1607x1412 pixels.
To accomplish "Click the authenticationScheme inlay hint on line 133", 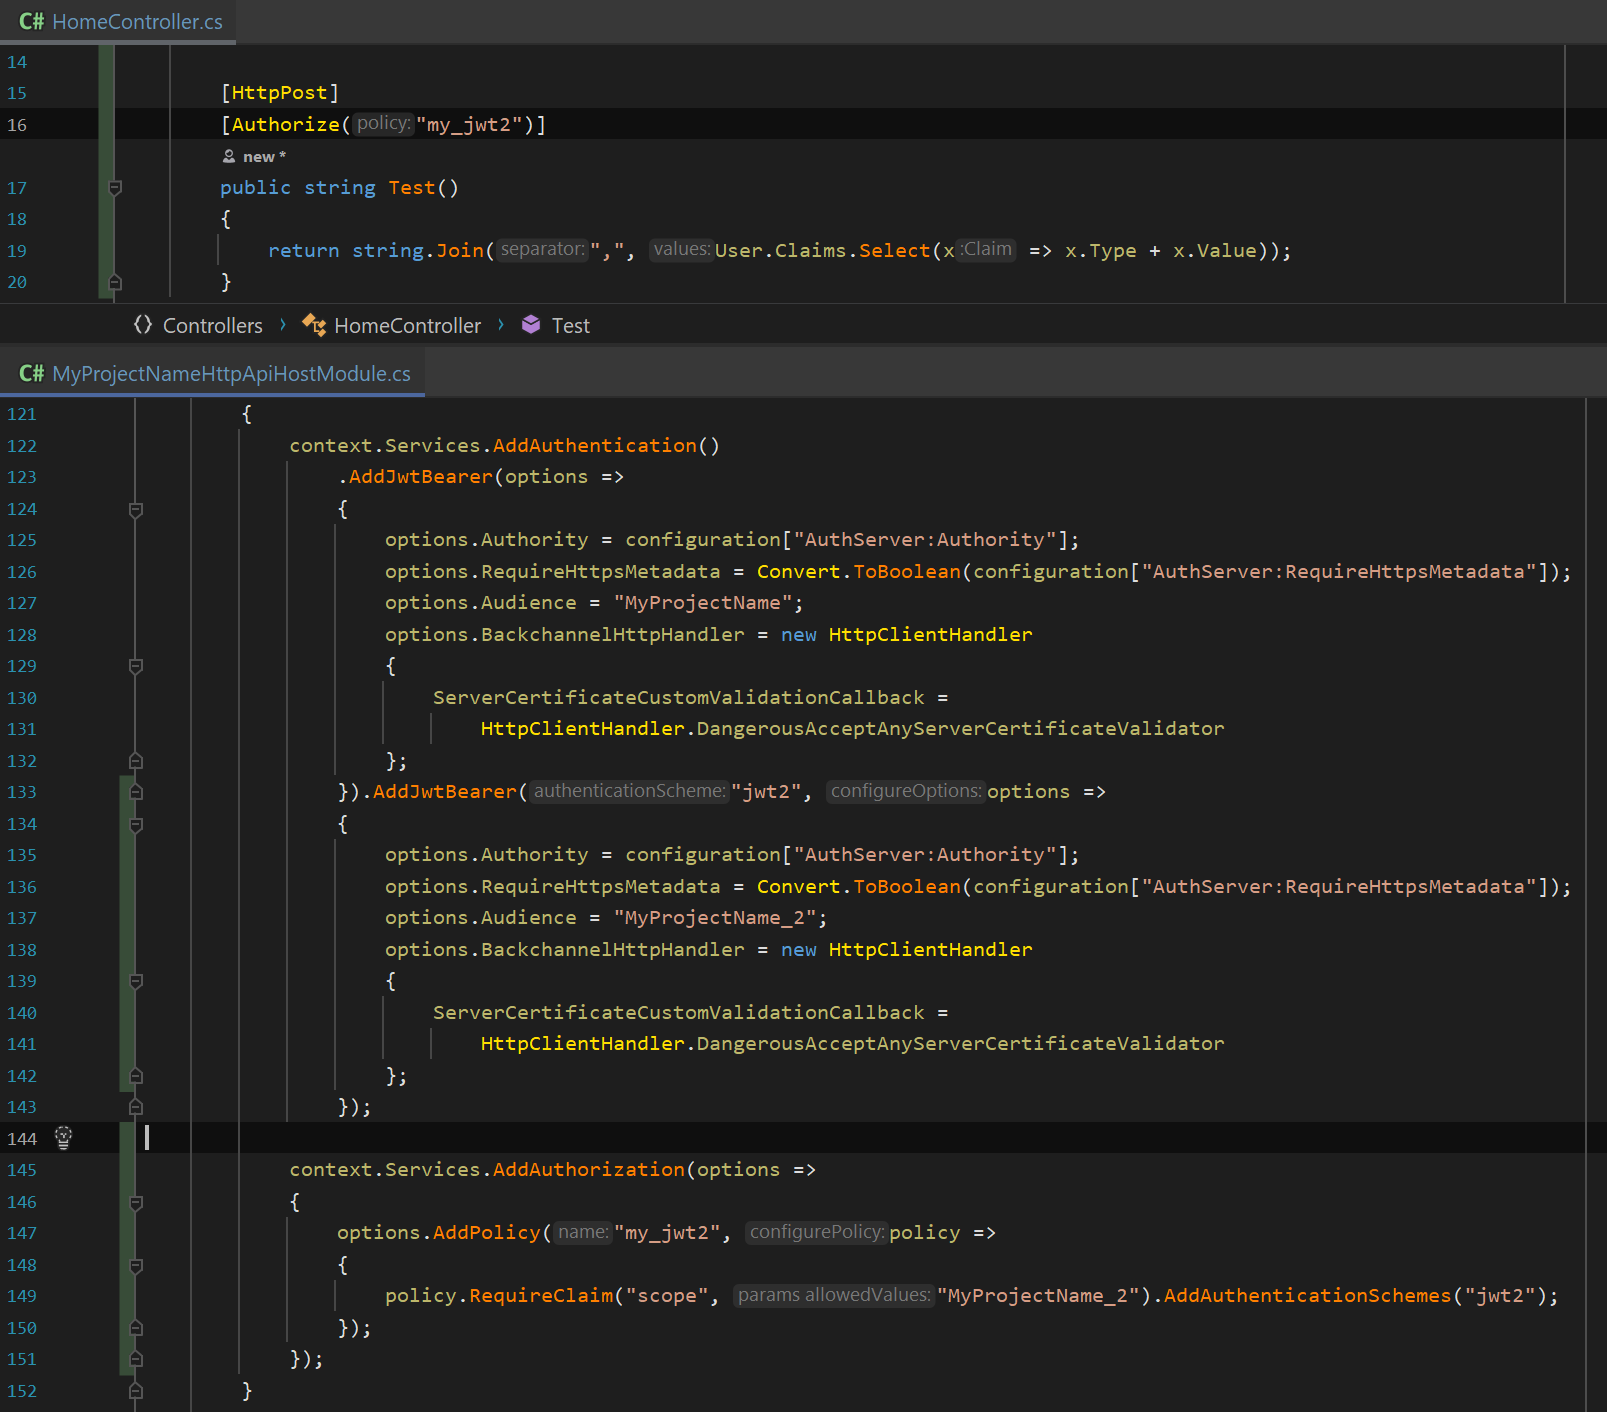I will (629, 791).
